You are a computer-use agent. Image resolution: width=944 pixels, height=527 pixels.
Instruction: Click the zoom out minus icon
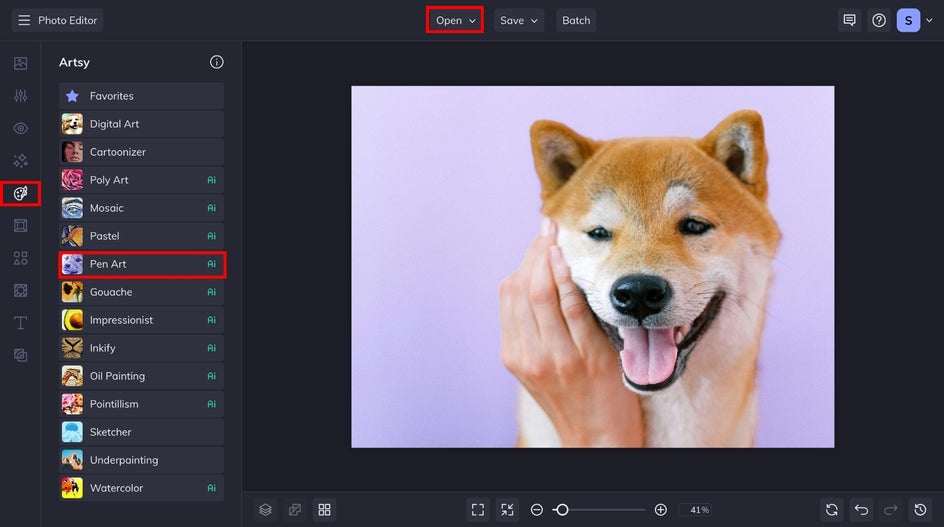point(537,510)
